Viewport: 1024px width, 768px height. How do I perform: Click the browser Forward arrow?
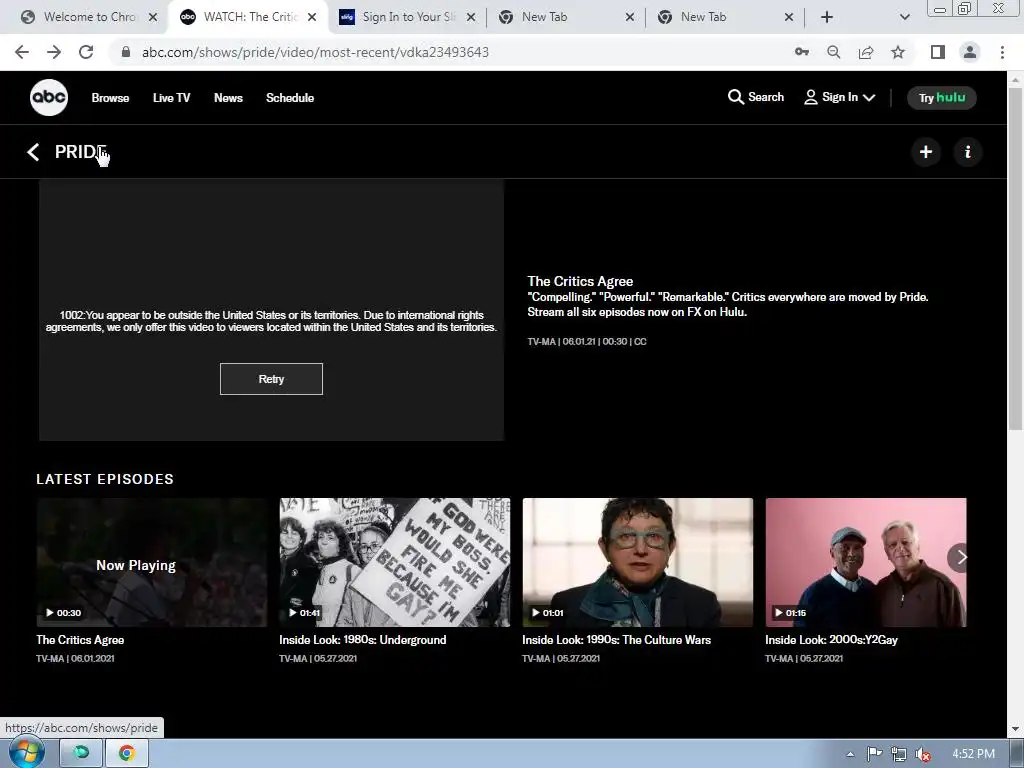[54, 52]
